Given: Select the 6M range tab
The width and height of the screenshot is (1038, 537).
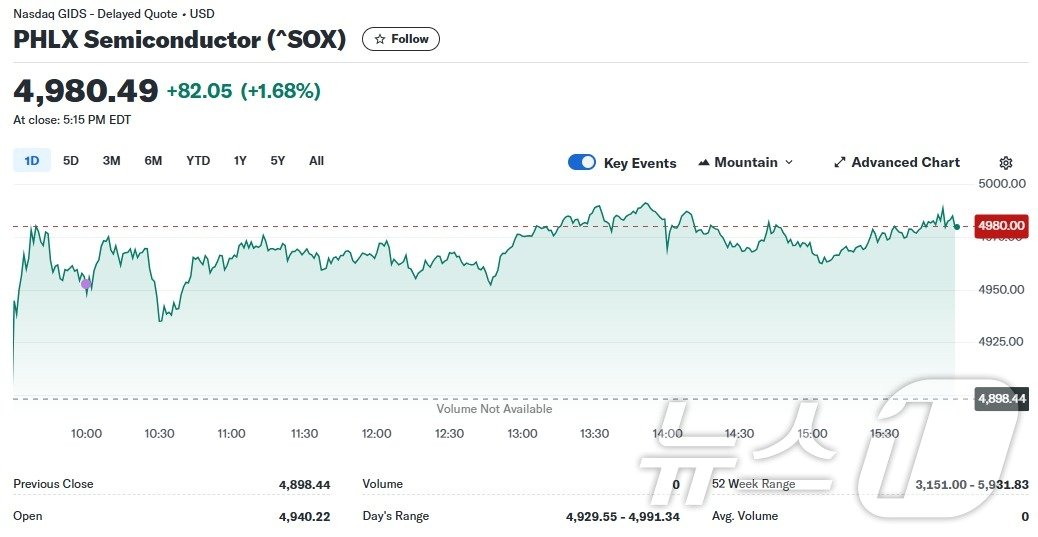Looking at the screenshot, I should [153, 161].
